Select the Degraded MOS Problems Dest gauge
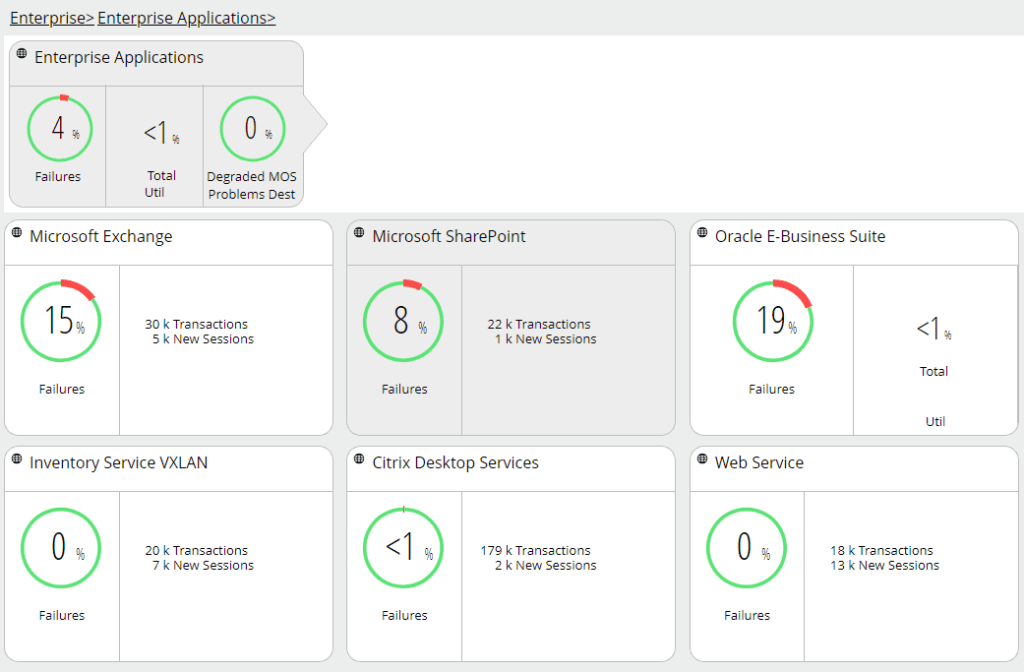The height and width of the screenshot is (672, 1024). 252,128
